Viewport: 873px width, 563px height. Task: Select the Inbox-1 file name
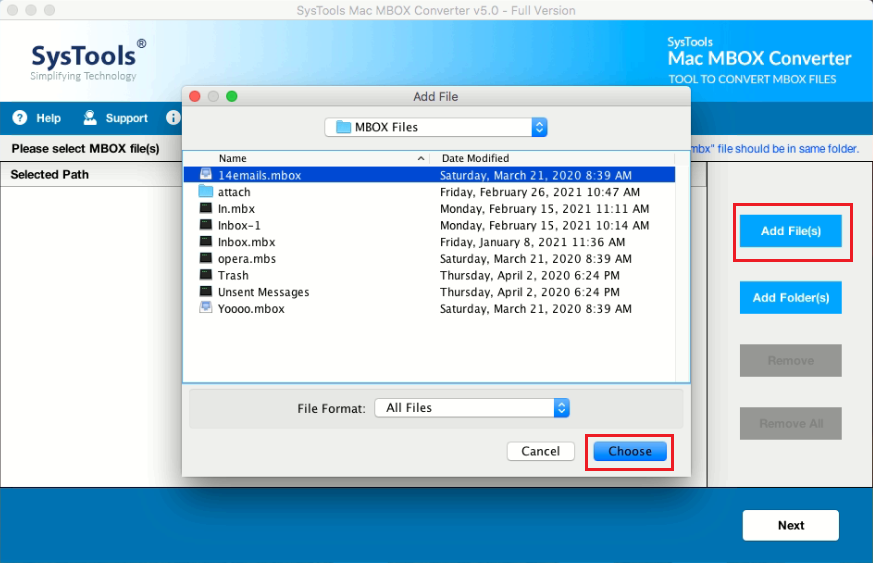coord(239,226)
